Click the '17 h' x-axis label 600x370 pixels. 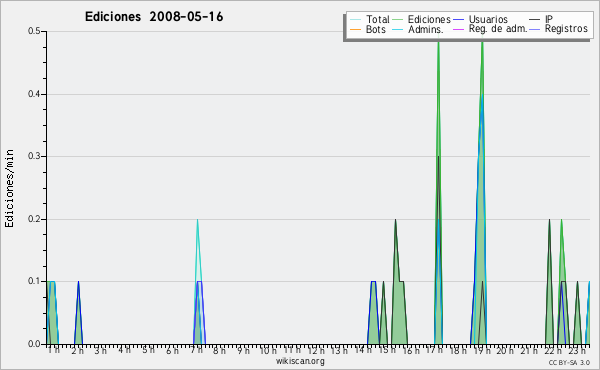point(435,350)
